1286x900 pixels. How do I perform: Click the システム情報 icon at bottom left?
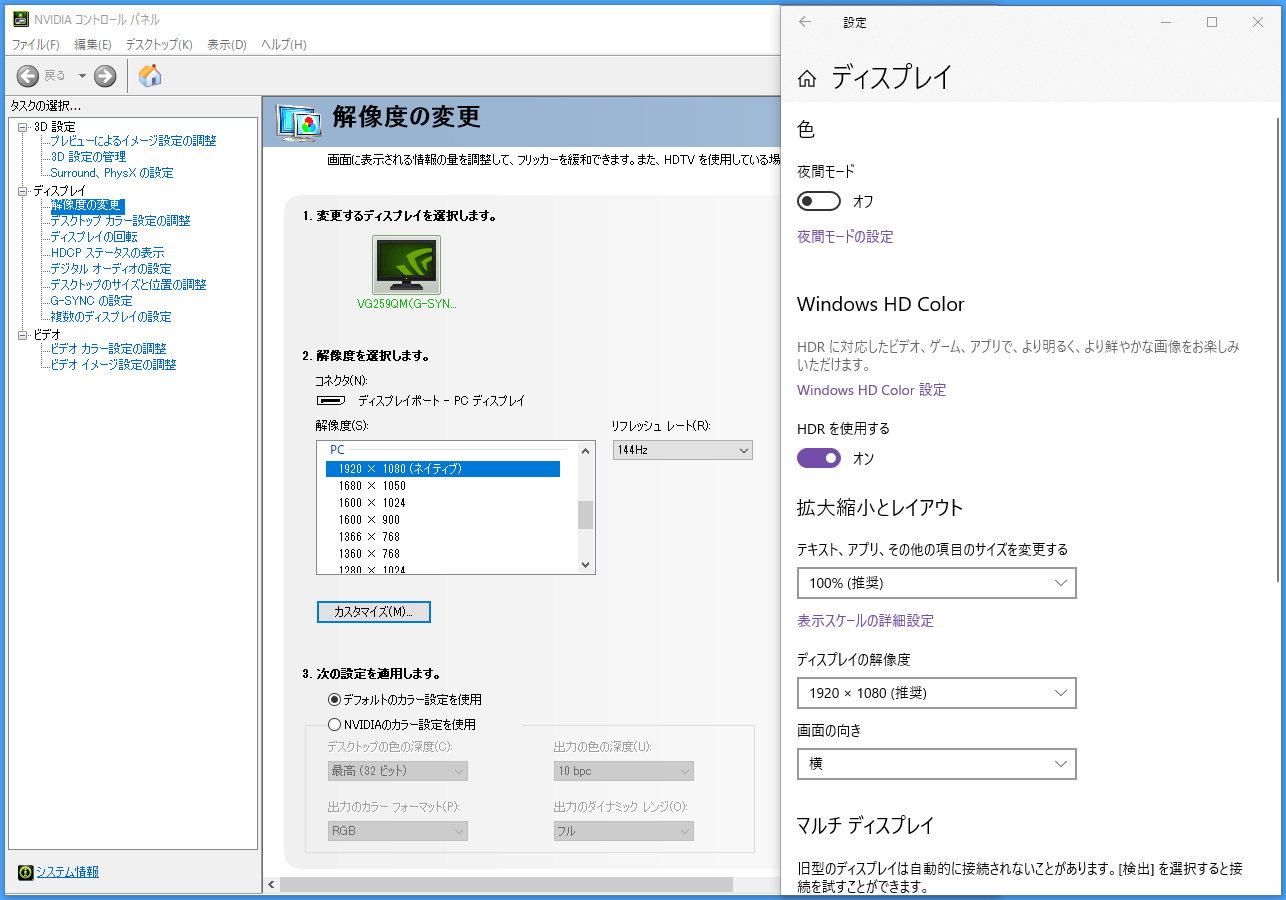click(x=25, y=872)
